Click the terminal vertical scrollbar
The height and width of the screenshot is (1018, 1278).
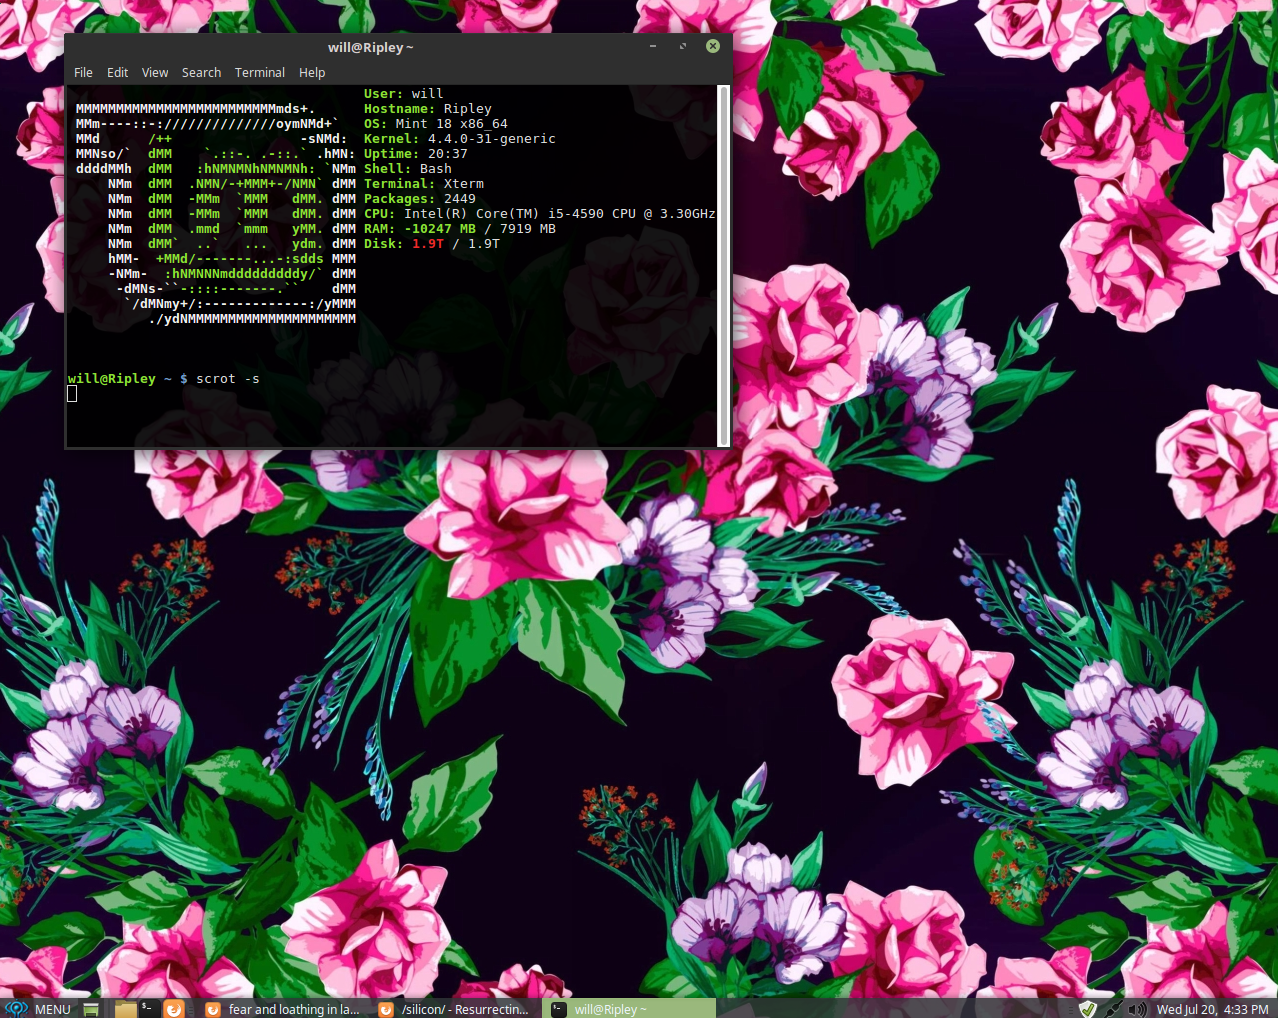[x=724, y=265]
